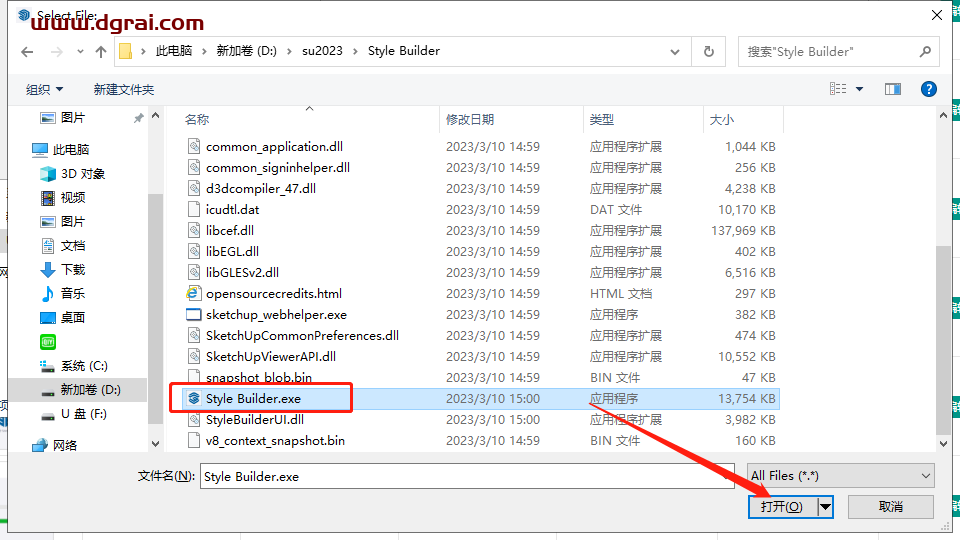Click the 137,969 KB size cell
The width and height of the screenshot is (960, 540).
[743, 231]
